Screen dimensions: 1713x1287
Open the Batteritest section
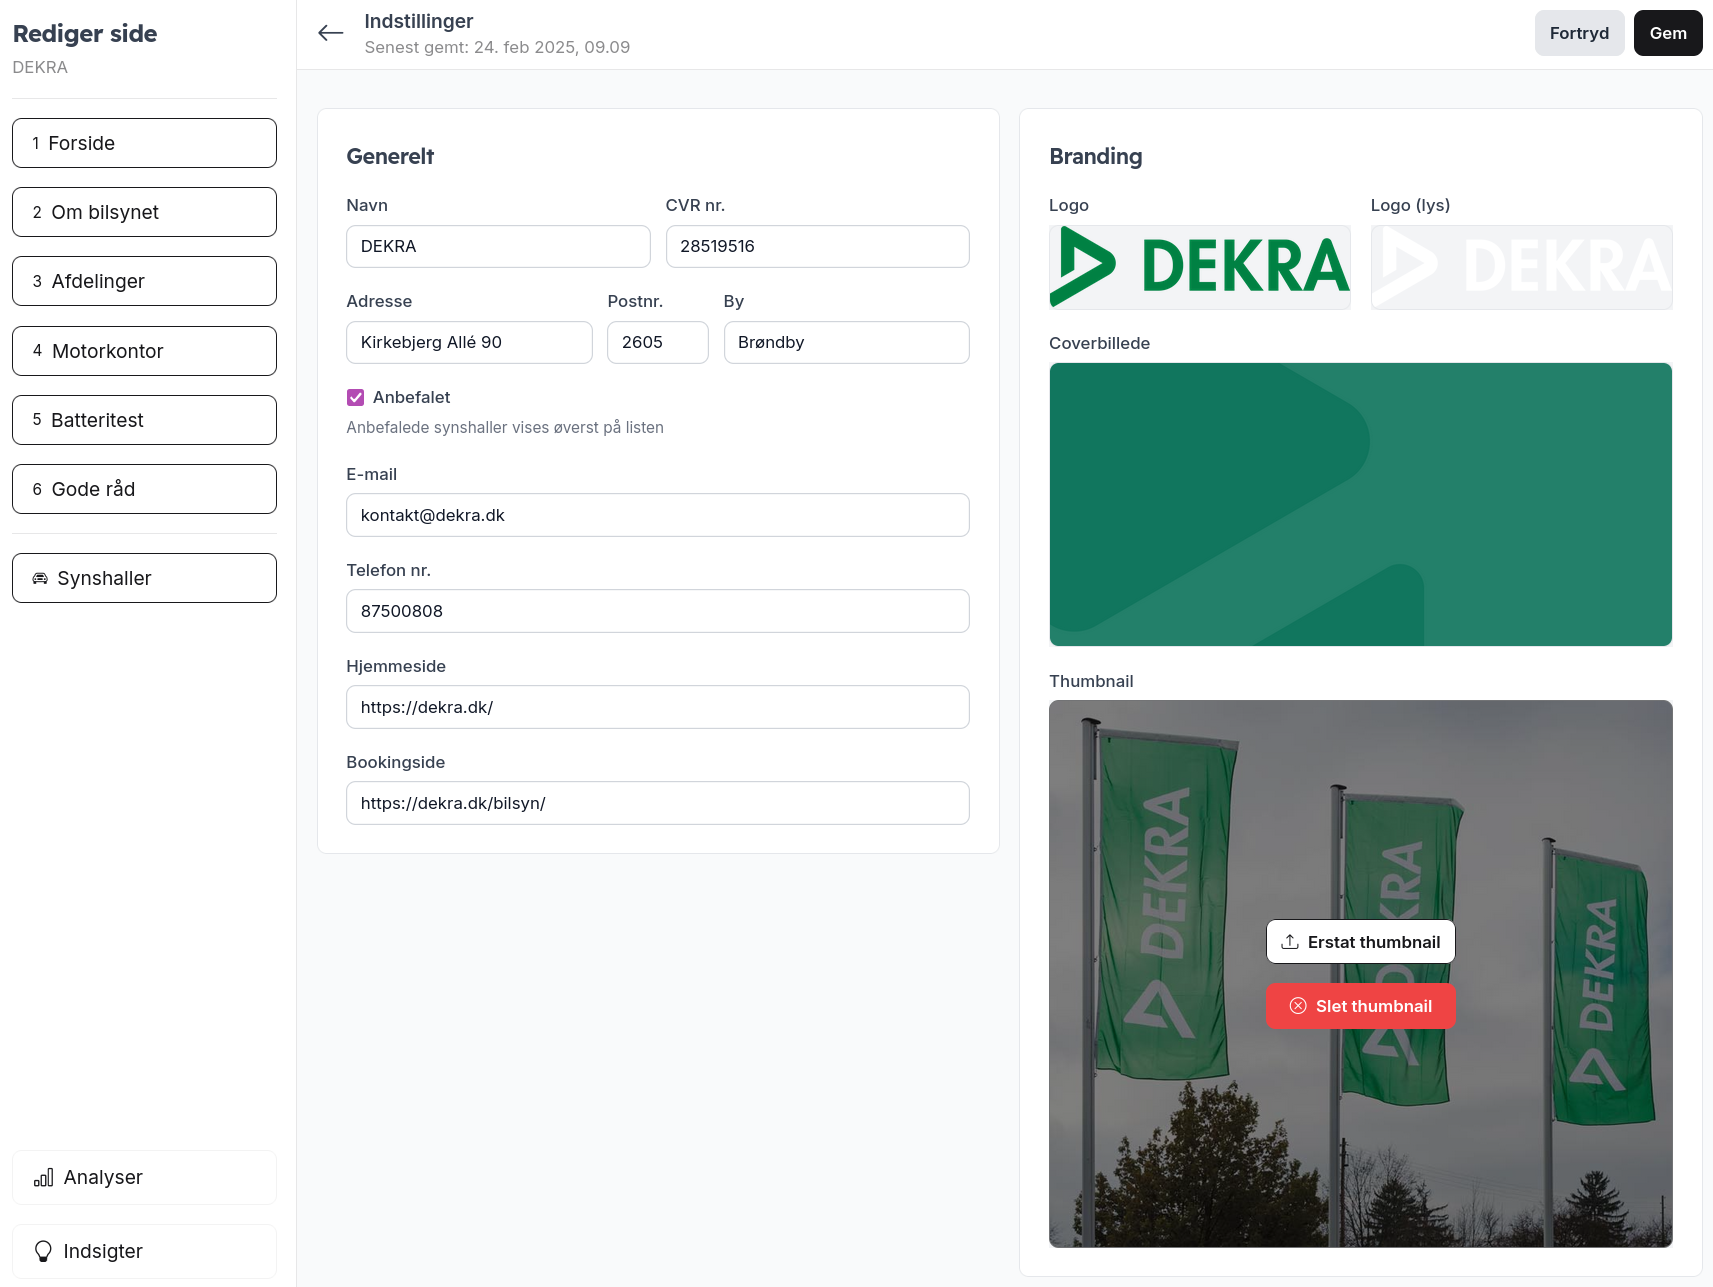tap(144, 420)
